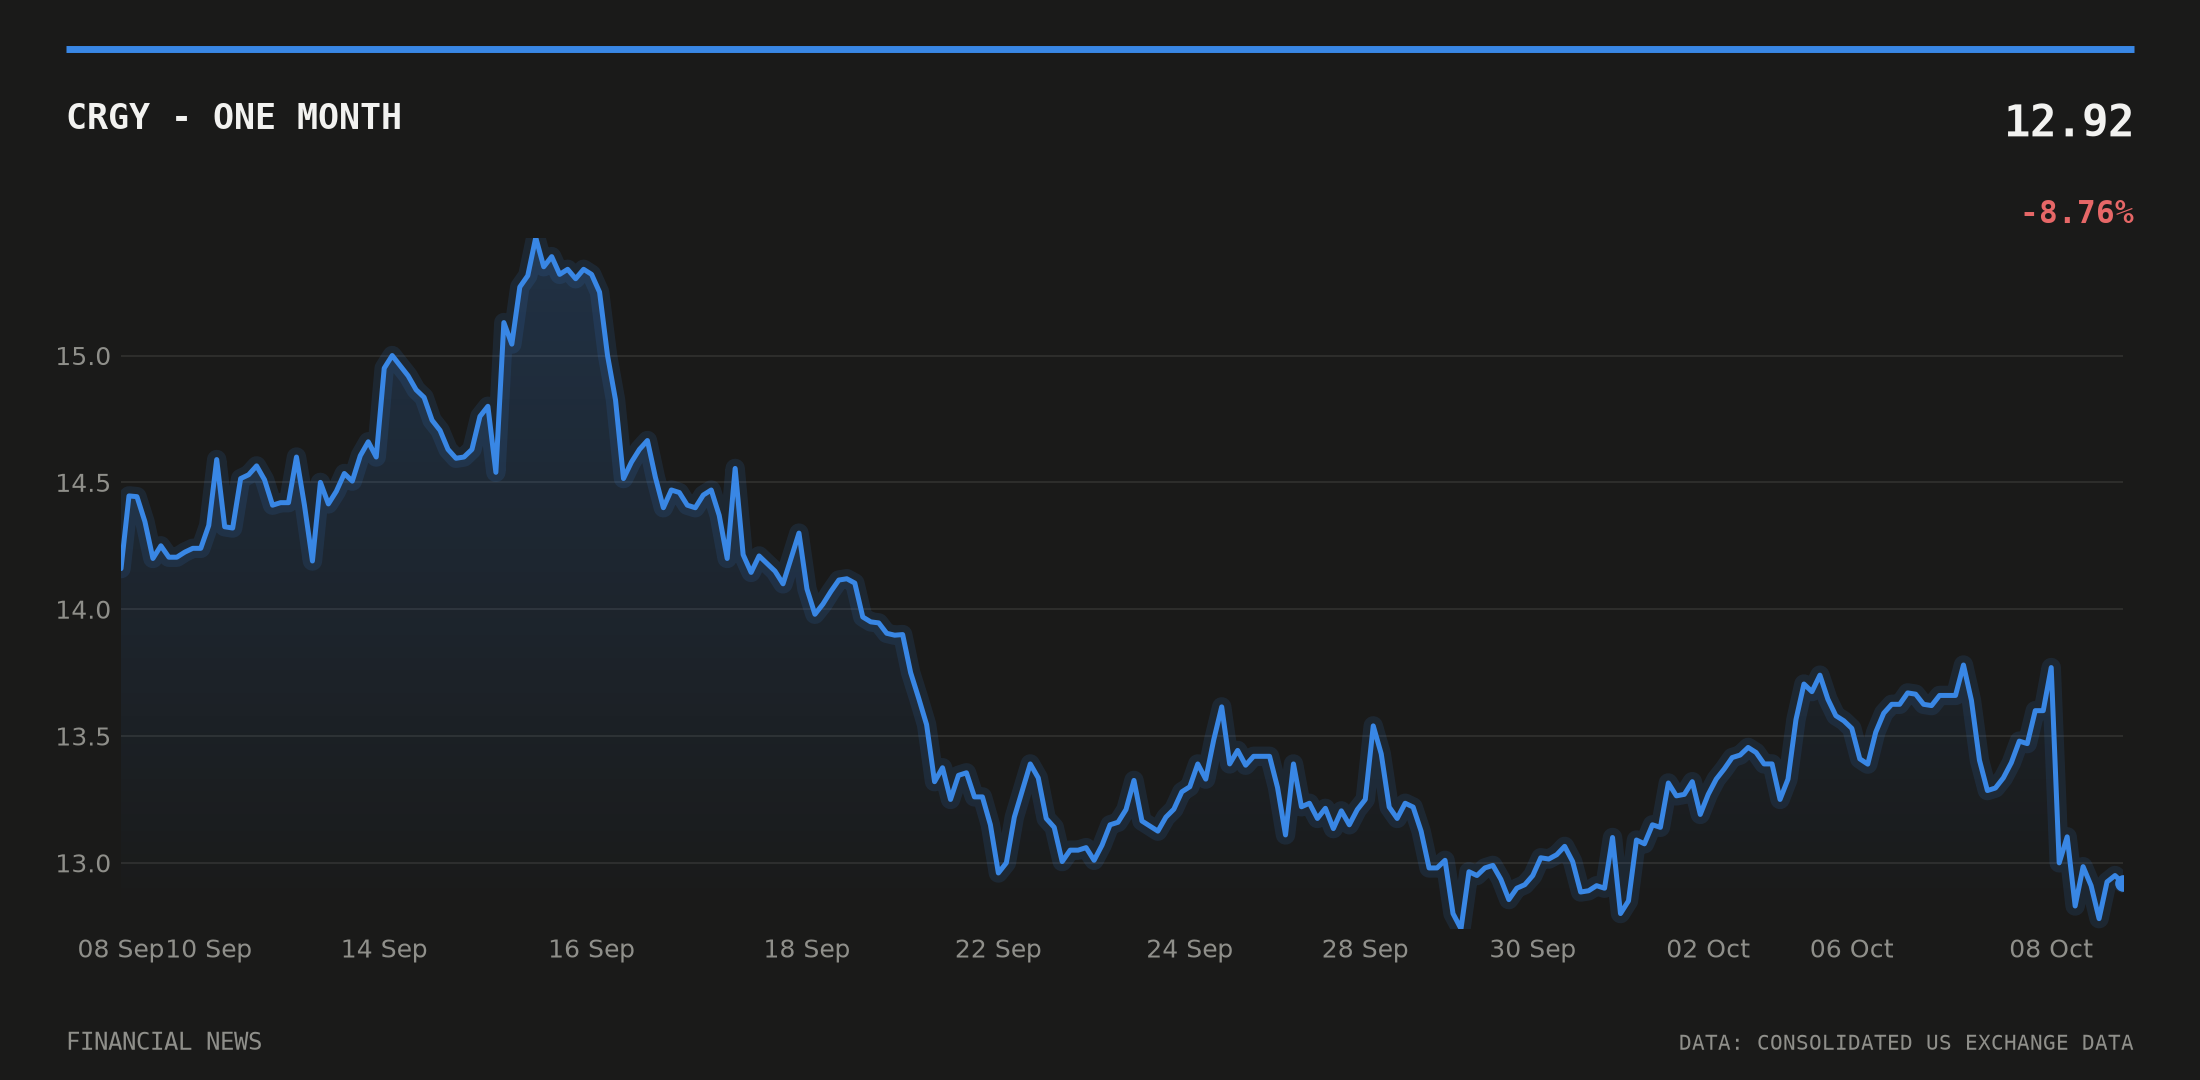This screenshot has height=1080, width=2200.
Task: Click the FINANCIAL NEWS footer text
Action: 164,1042
